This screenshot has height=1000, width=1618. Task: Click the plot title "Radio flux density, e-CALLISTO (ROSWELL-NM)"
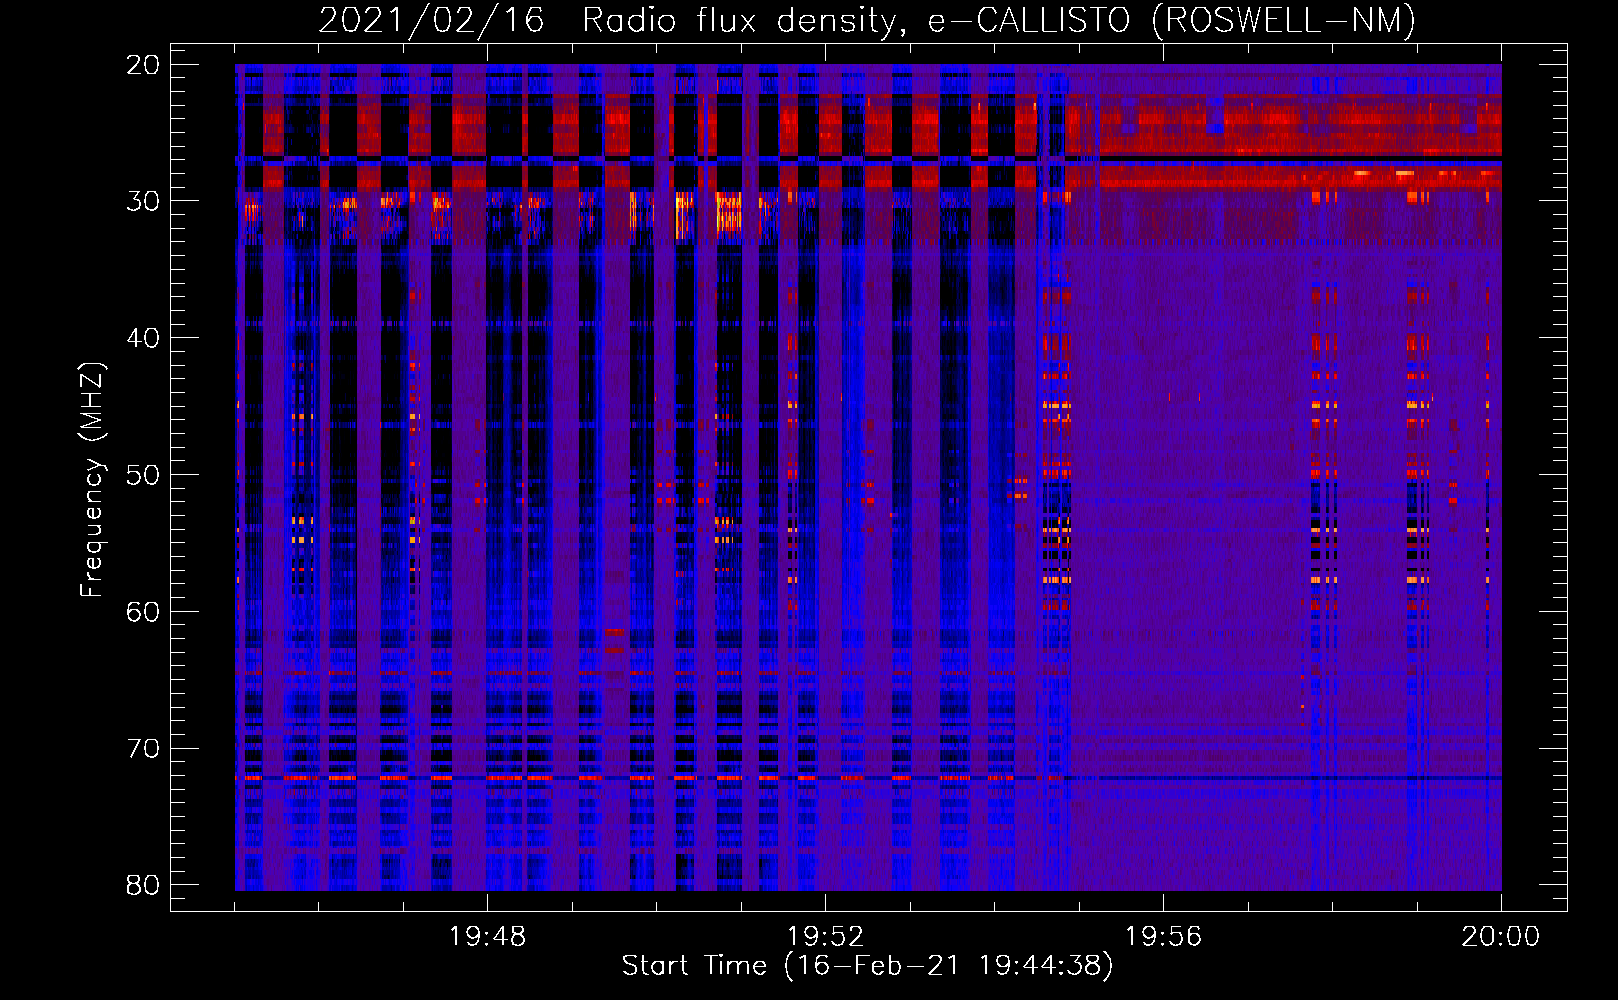[x=998, y=20]
